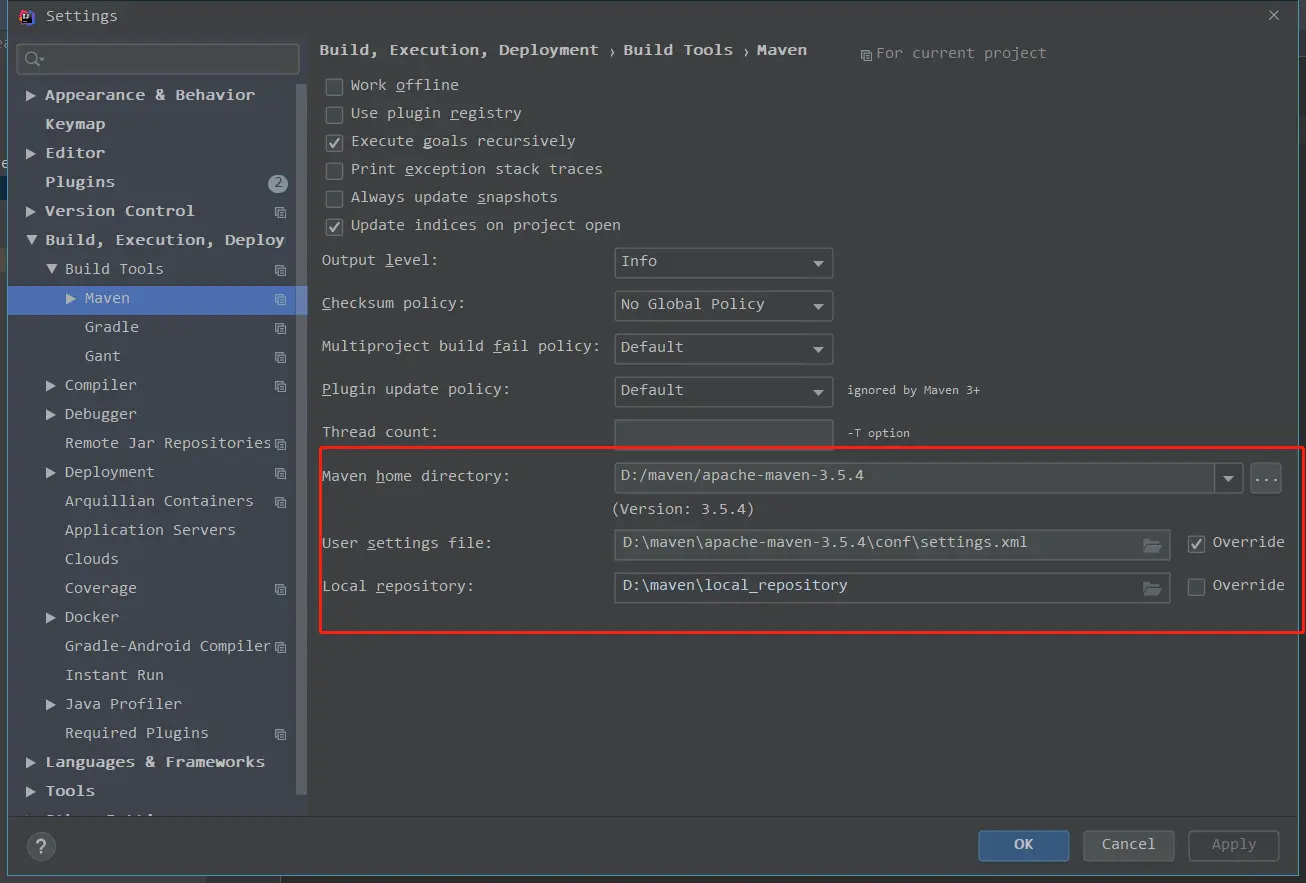Click Build Tools in the breadcrumb
This screenshot has height=883, width=1306.
click(678, 50)
